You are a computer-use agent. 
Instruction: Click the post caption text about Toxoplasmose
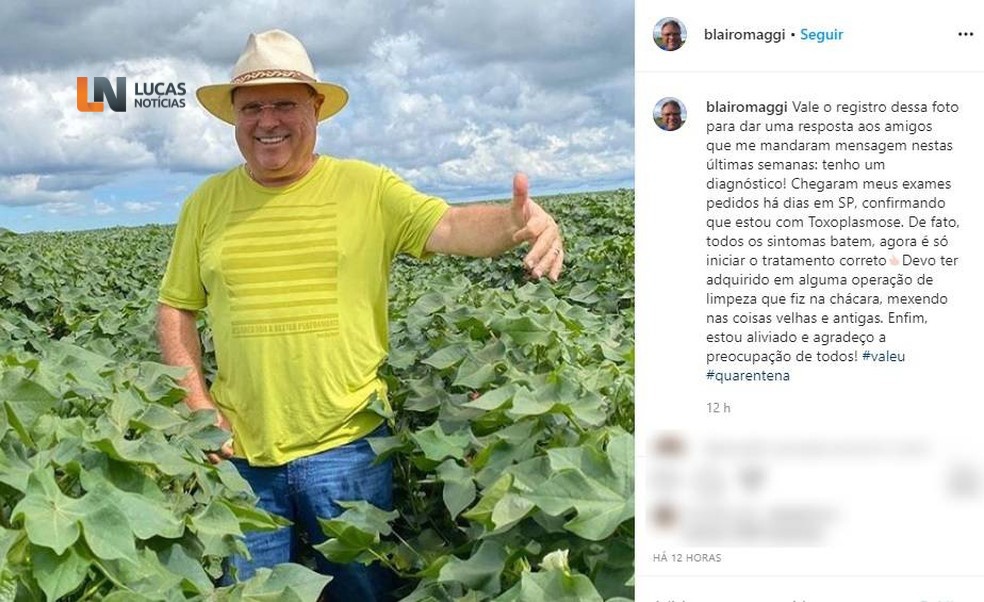(x=832, y=241)
